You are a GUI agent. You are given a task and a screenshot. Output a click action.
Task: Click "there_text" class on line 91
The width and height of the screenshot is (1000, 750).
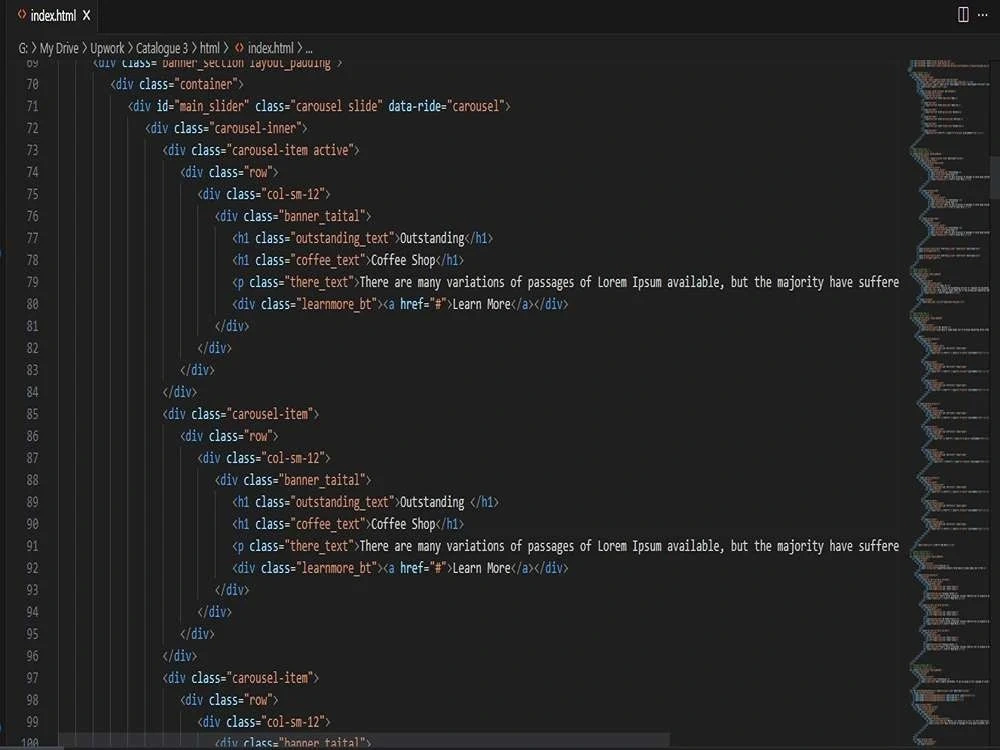click(320, 547)
